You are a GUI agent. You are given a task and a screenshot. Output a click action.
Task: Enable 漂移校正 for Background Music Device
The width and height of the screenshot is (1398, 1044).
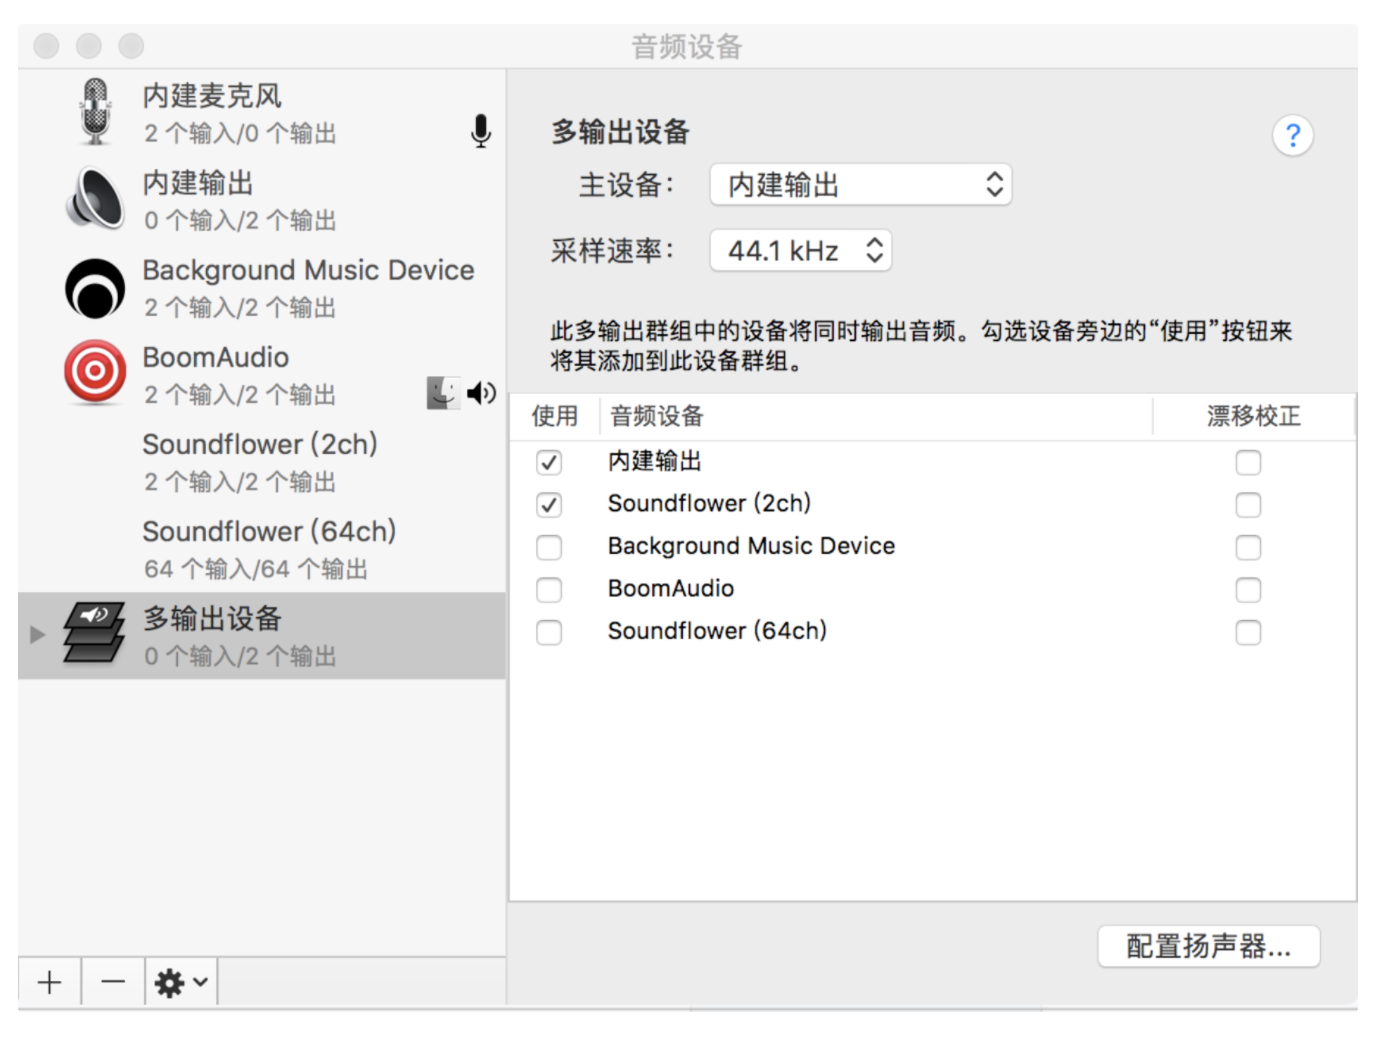pos(1248,547)
